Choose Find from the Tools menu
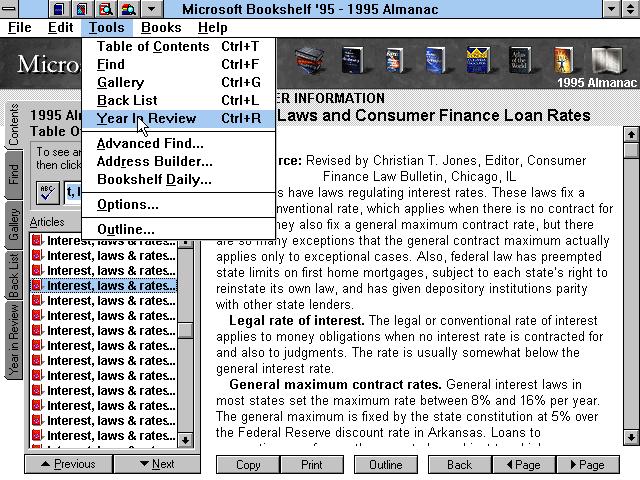 pyautogui.click(x=178, y=64)
